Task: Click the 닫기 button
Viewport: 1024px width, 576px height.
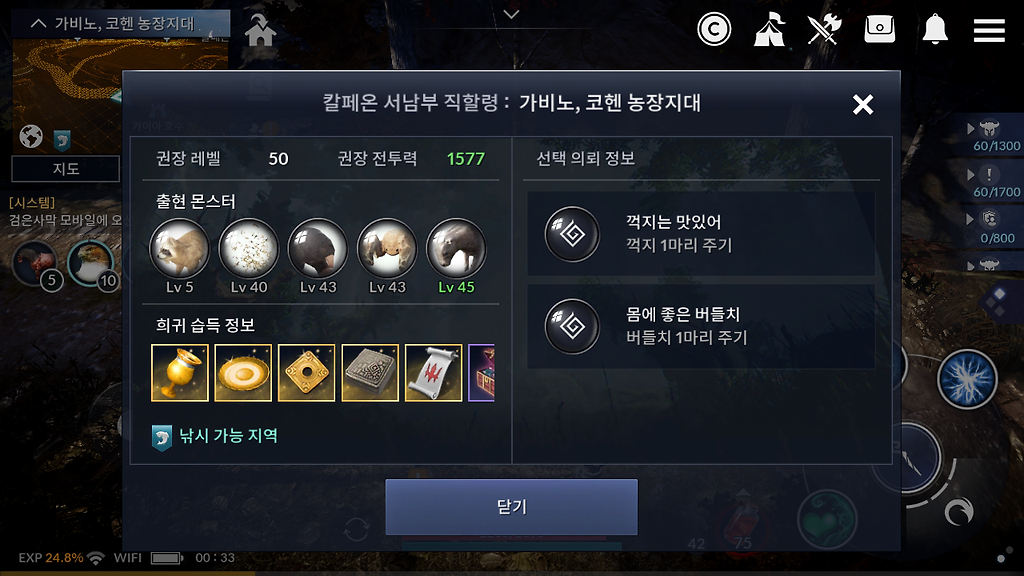Action: click(511, 507)
